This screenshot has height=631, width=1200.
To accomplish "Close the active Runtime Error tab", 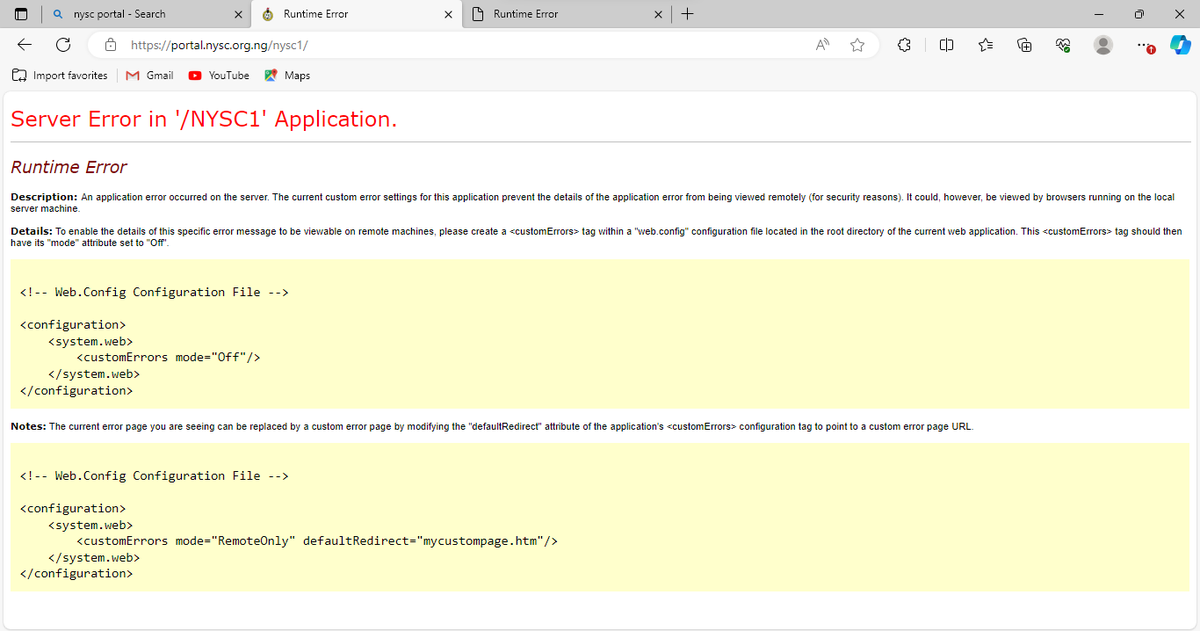I will coord(448,14).
